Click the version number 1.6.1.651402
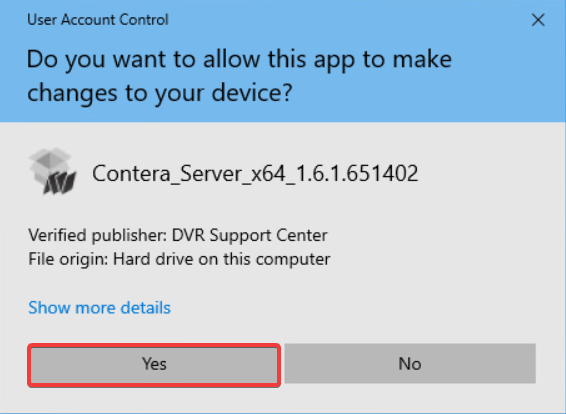 coord(357,173)
